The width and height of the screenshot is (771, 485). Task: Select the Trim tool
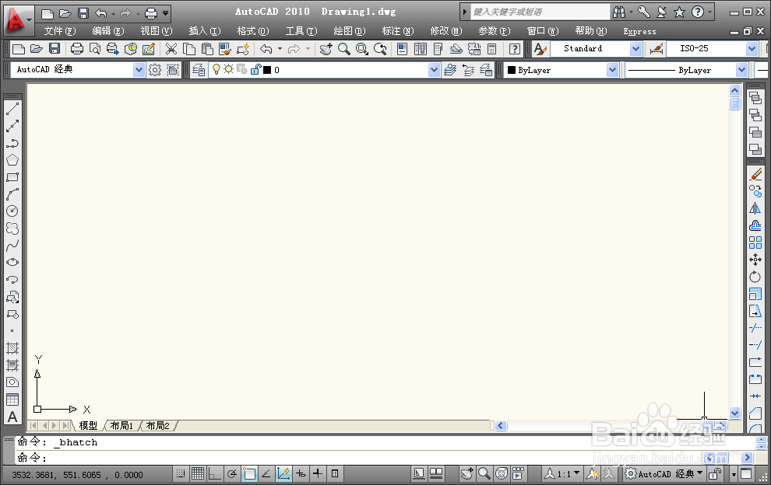pos(756,328)
